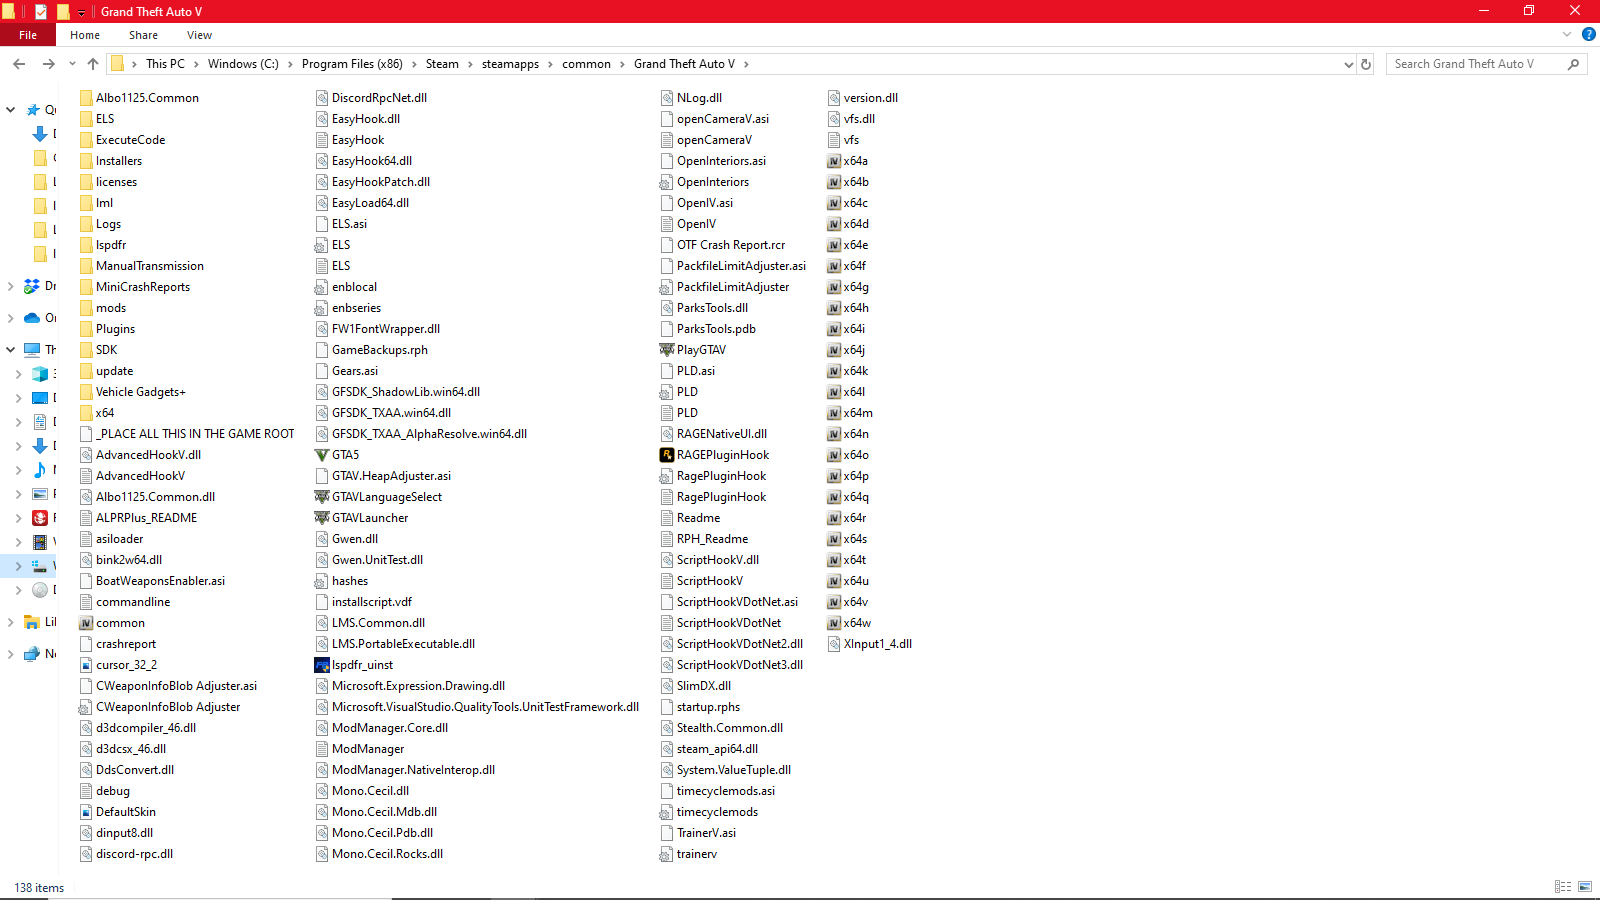Select the mods folder
The width and height of the screenshot is (1600, 900).
[x=103, y=308]
